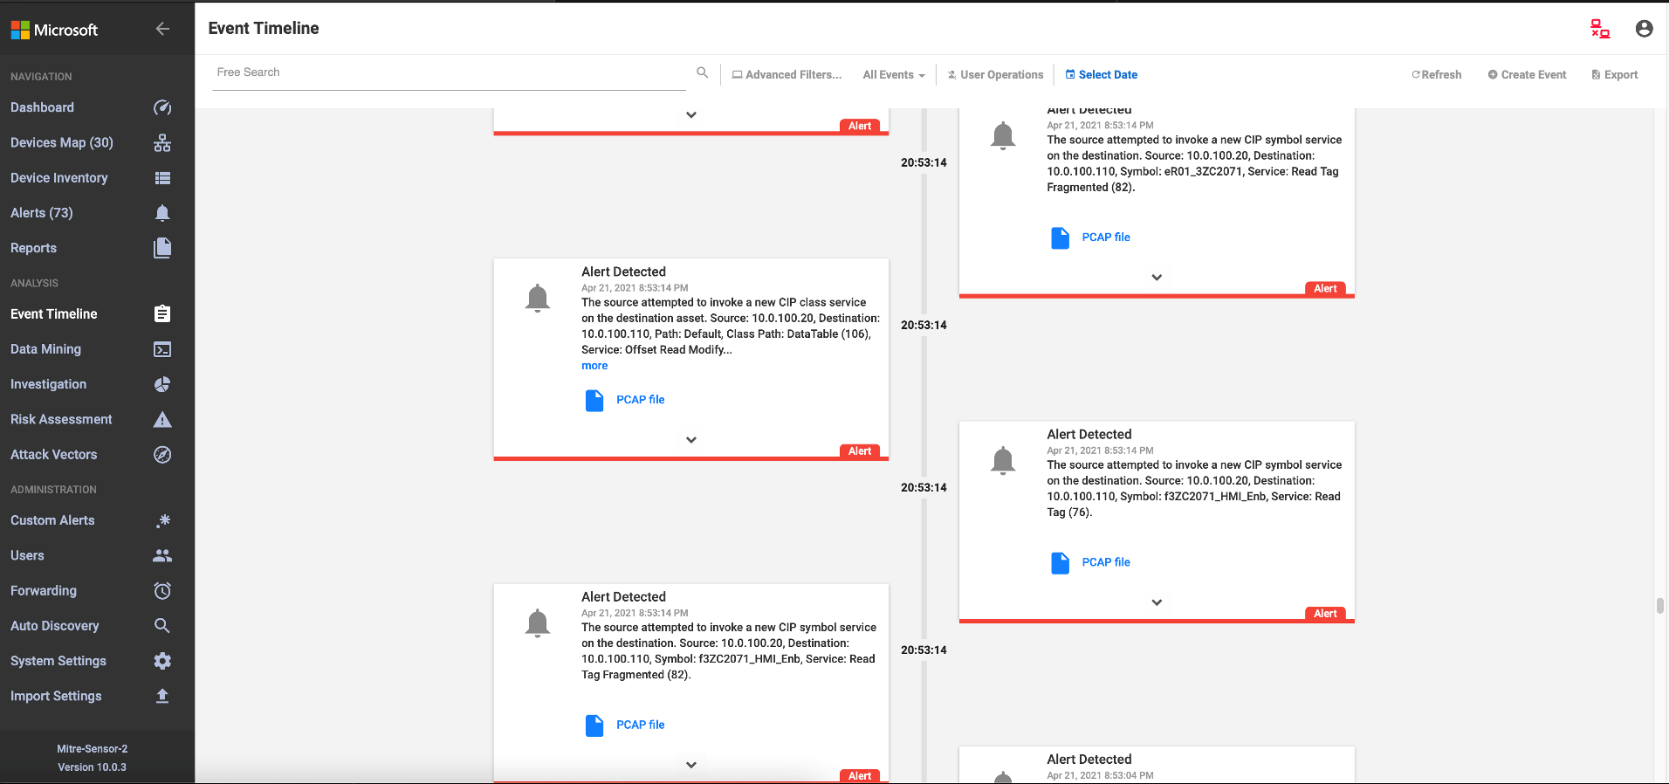Go to Devices Map (30)

[x=62, y=143]
